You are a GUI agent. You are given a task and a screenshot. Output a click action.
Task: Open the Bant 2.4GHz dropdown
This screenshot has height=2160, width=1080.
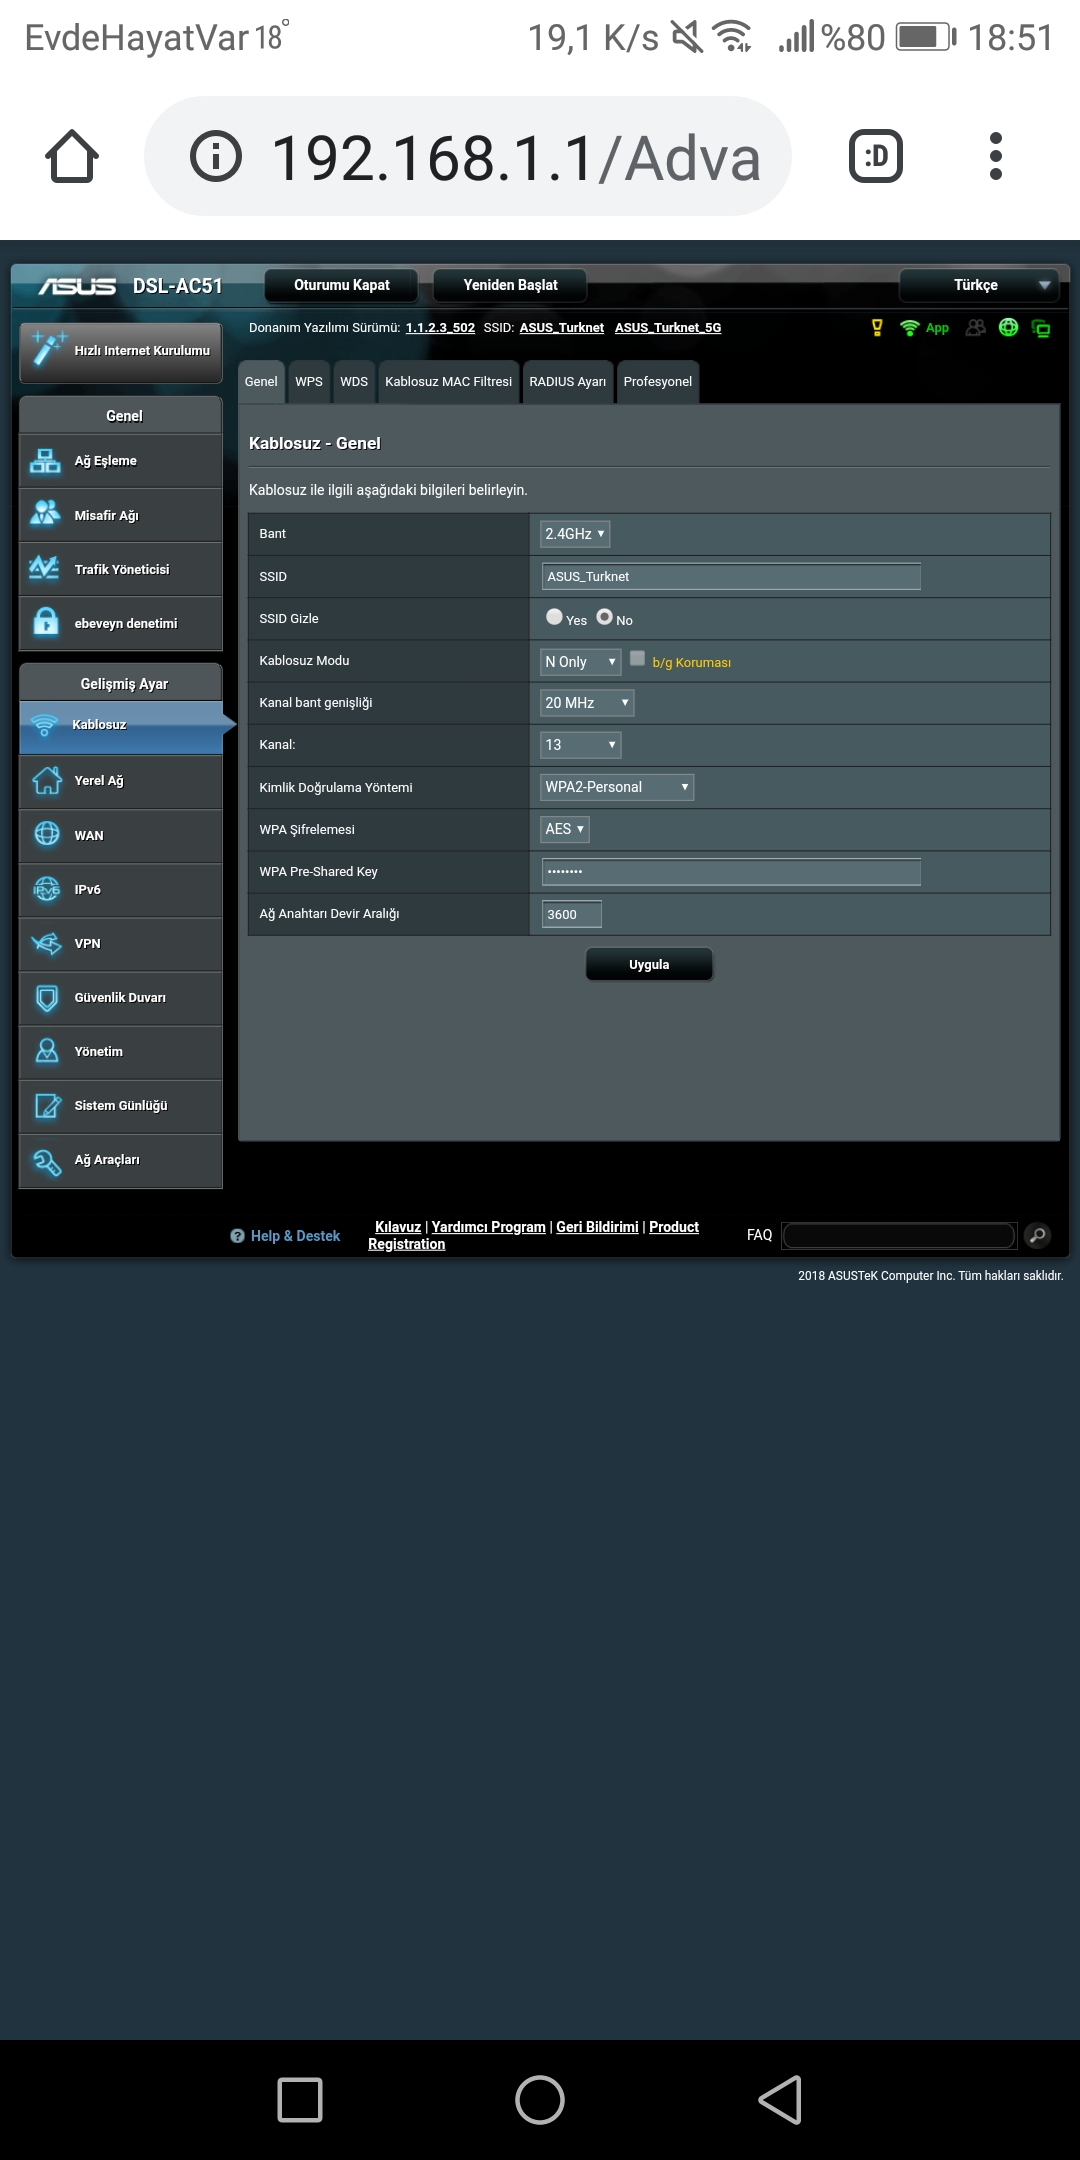click(x=575, y=534)
